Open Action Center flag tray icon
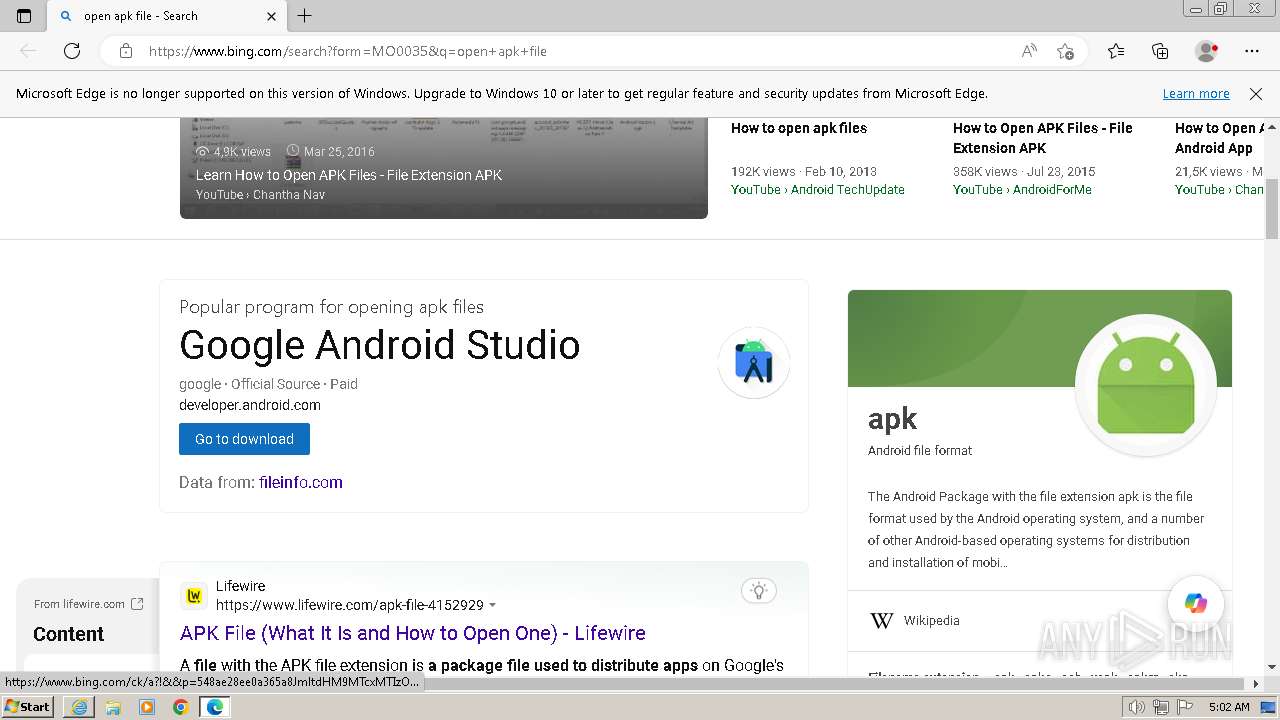 tap(1184, 707)
